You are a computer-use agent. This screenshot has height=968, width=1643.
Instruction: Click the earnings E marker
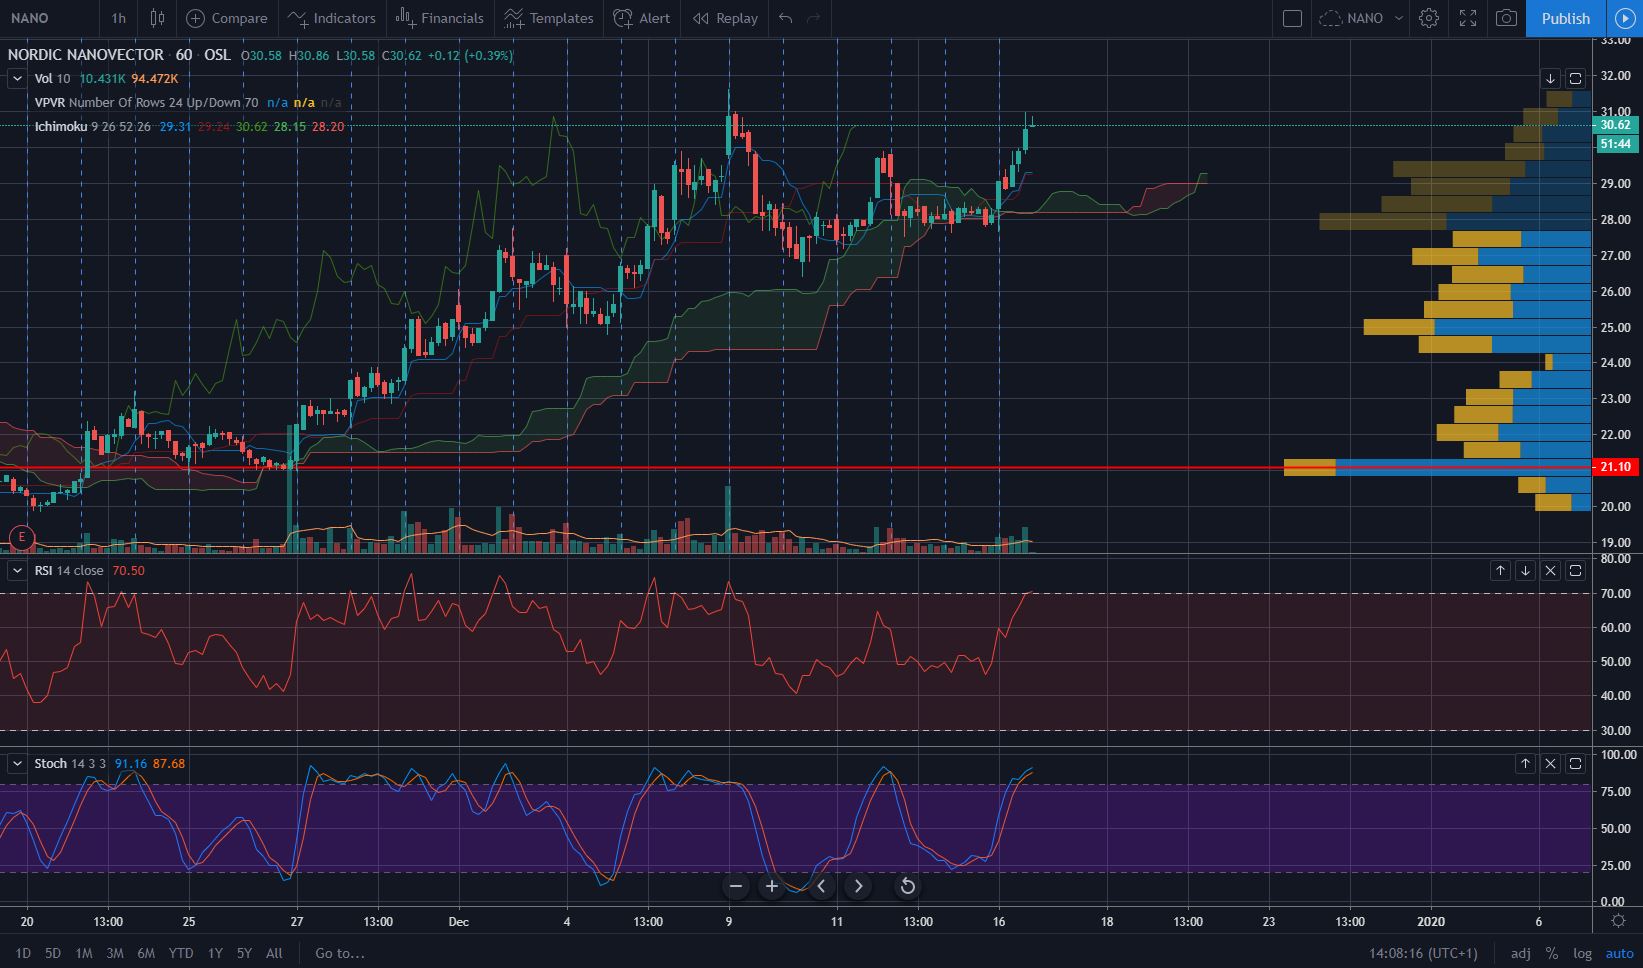[x=21, y=538]
